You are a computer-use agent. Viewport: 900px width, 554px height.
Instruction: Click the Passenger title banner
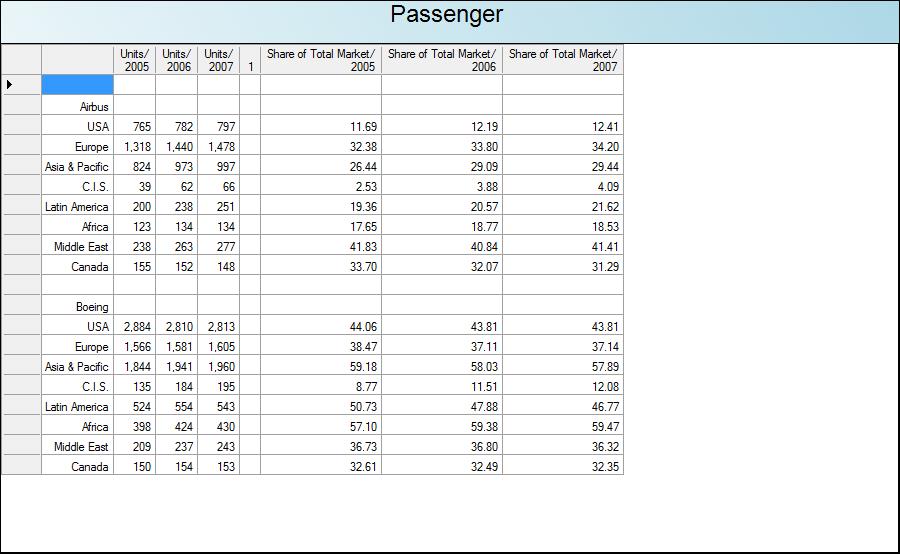tap(449, 22)
